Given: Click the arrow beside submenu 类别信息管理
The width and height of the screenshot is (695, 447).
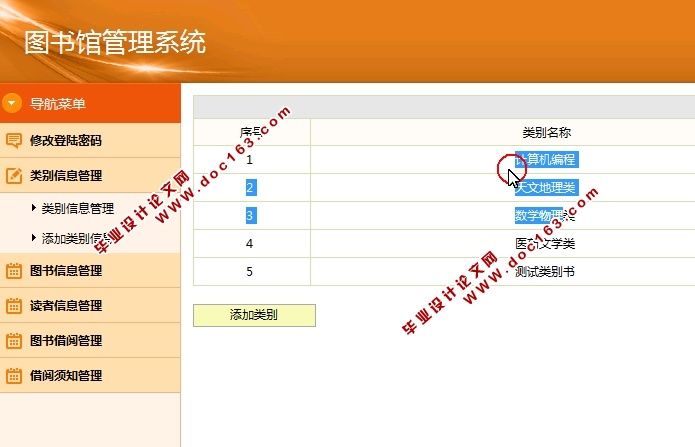Looking at the screenshot, I should pyautogui.click(x=34, y=208).
